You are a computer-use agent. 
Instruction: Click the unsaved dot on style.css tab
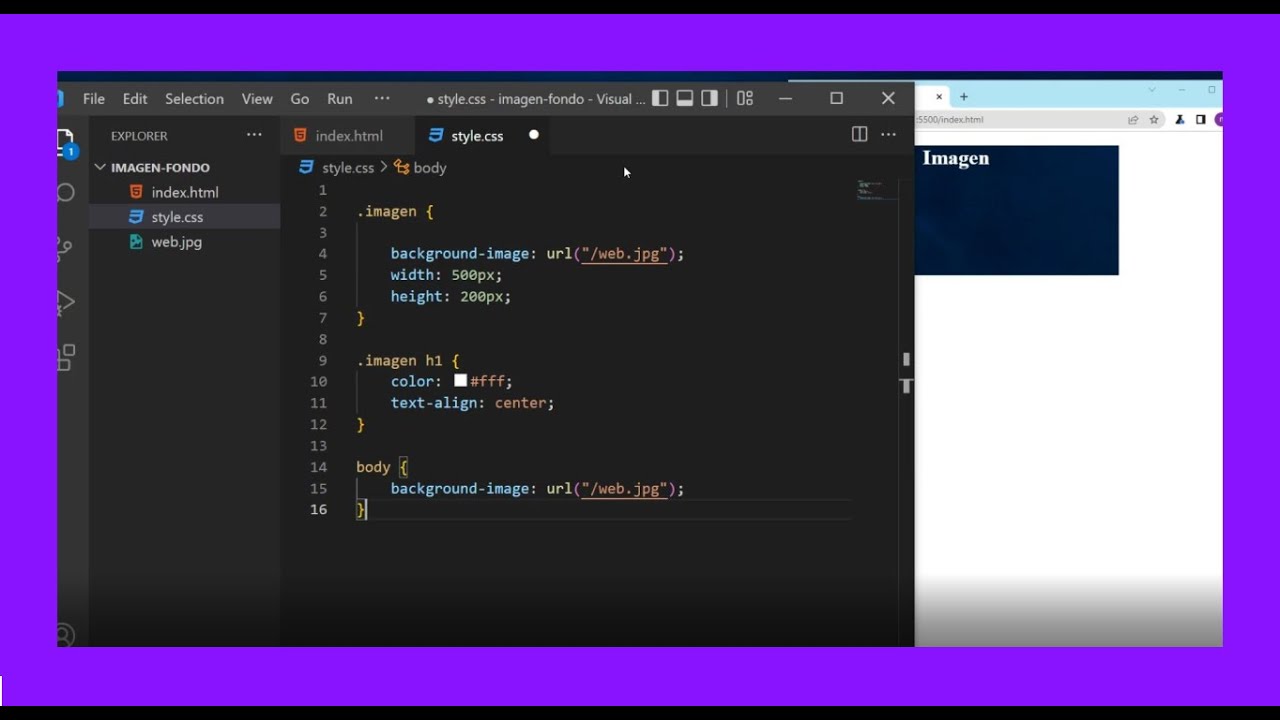coord(533,135)
